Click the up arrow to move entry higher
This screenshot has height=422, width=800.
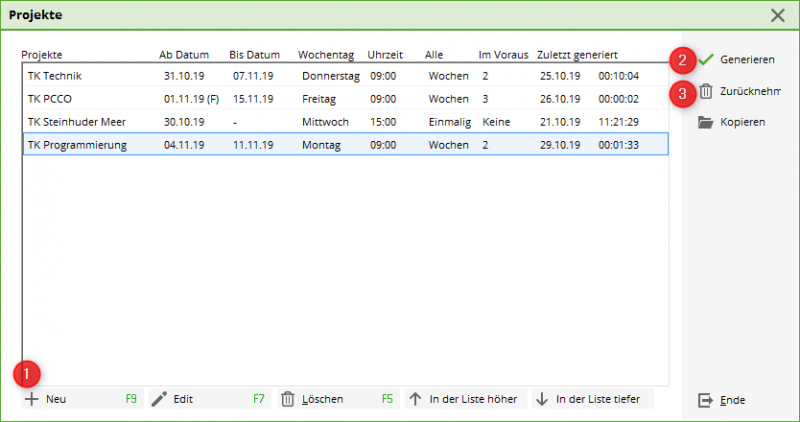click(x=415, y=399)
